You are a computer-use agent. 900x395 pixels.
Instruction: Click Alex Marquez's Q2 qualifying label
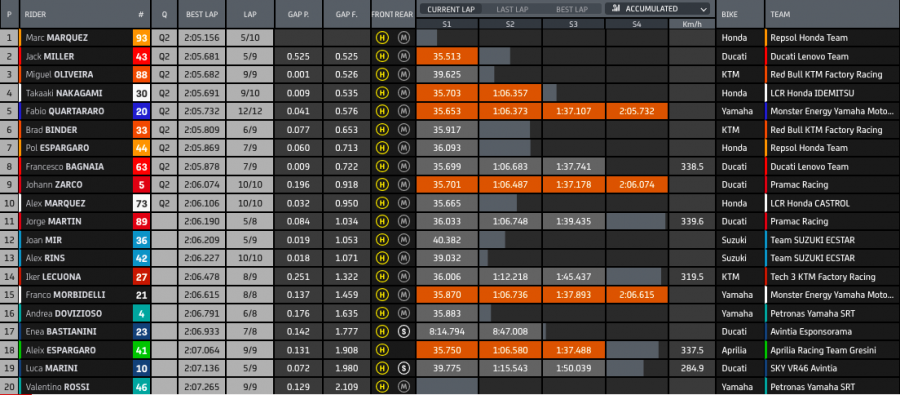[x=164, y=203]
